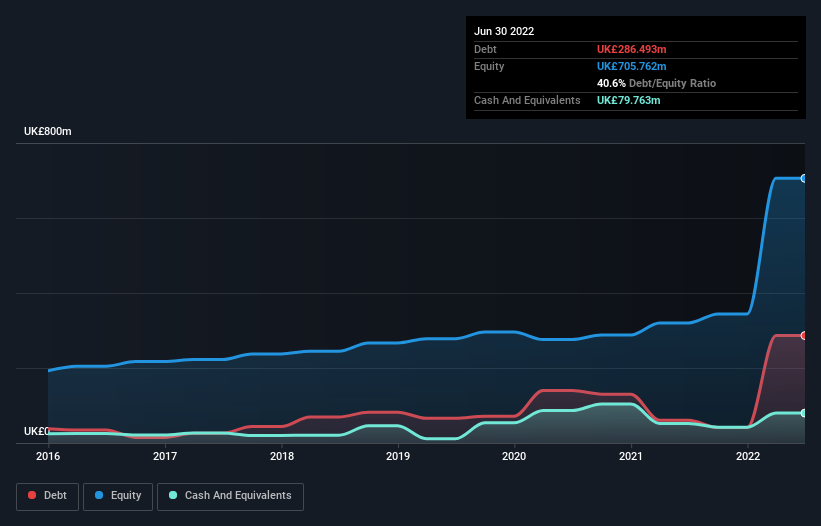Click the 2020 x-axis label
The height and width of the screenshot is (526, 821).
pyautogui.click(x=514, y=456)
